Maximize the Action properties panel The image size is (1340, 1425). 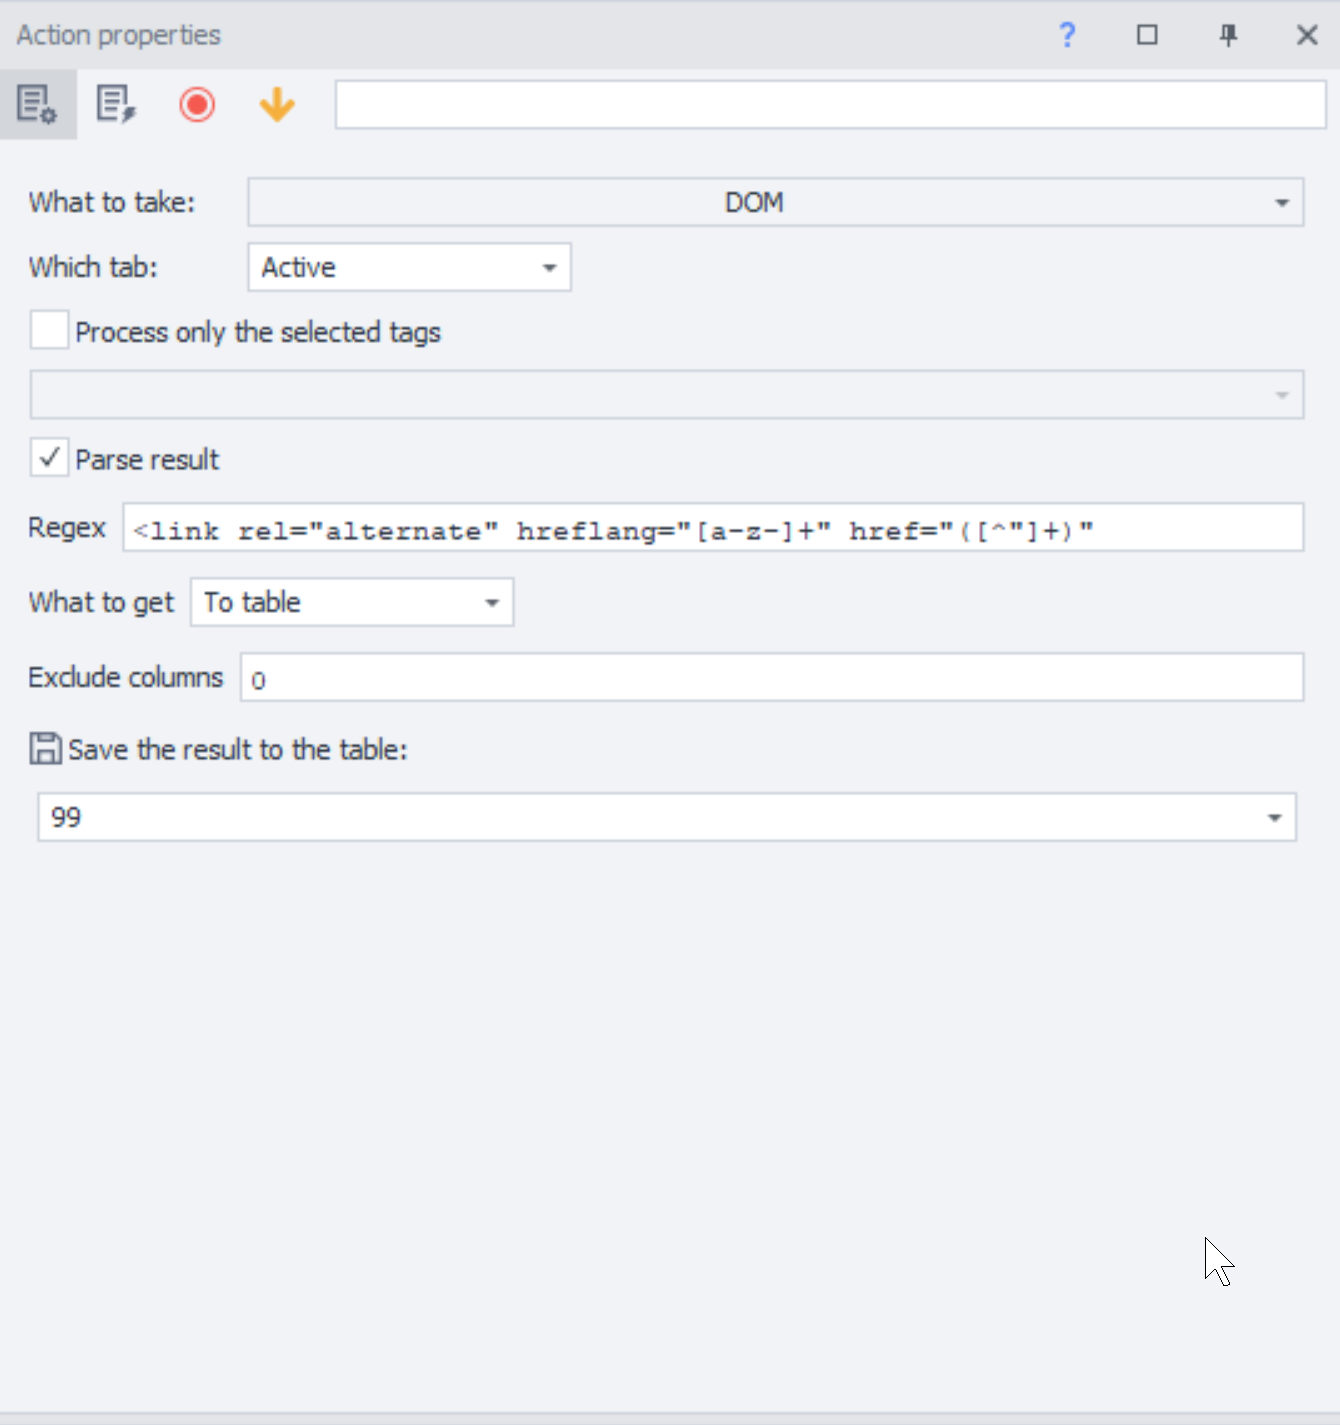pyautogui.click(x=1147, y=35)
